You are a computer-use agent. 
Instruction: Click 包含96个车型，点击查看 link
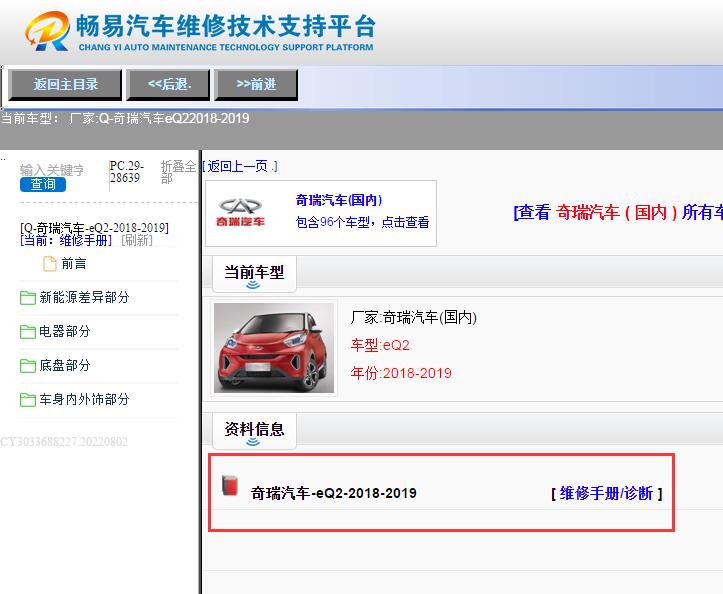(x=362, y=222)
